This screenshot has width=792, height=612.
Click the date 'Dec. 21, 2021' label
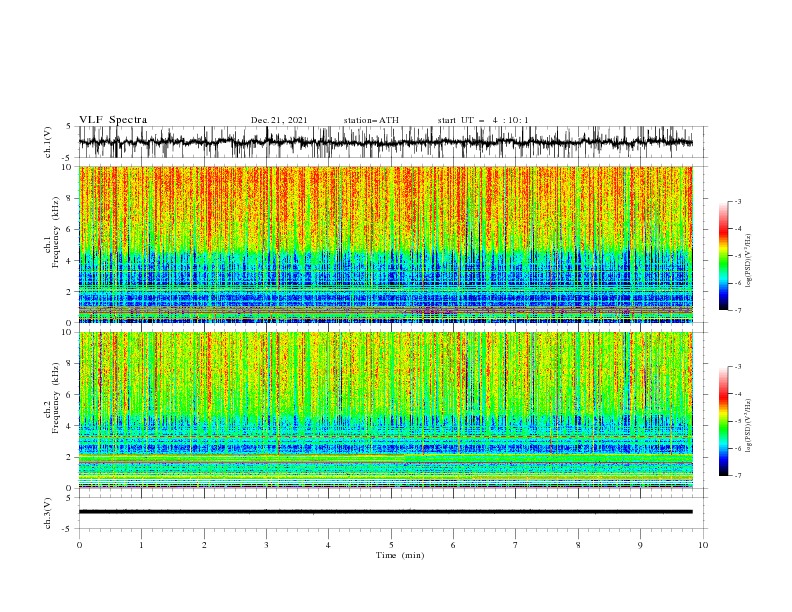pyautogui.click(x=279, y=120)
